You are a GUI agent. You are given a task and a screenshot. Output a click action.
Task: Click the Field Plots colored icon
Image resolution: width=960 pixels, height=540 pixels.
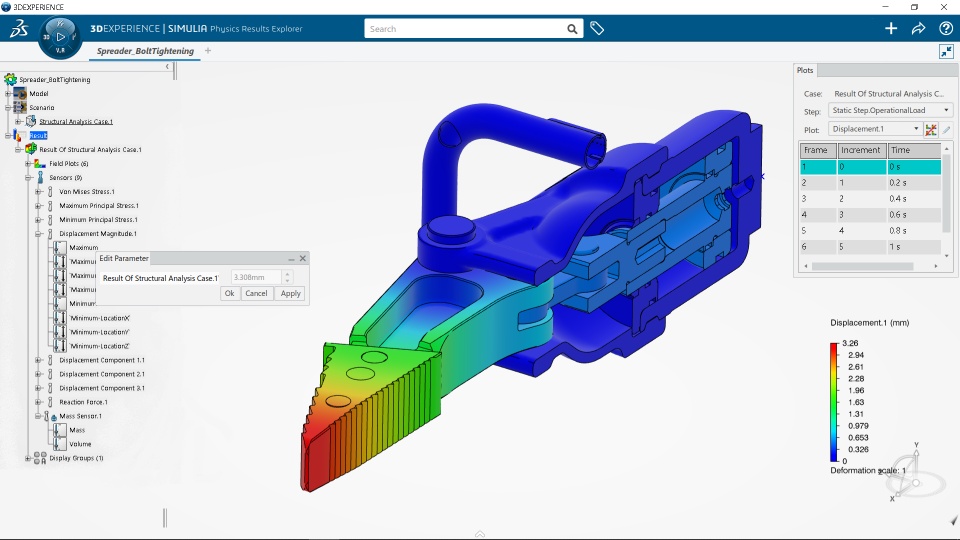(40, 163)
